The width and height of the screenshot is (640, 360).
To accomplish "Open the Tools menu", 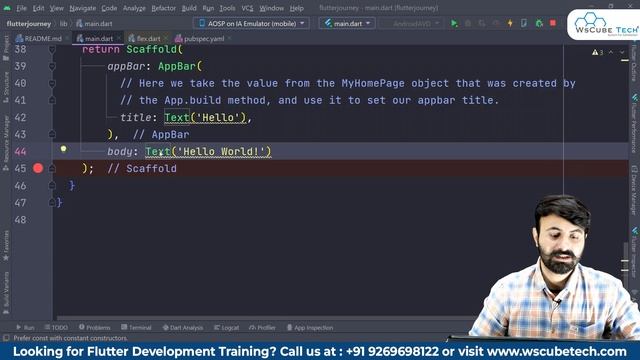I will (227, 8).
